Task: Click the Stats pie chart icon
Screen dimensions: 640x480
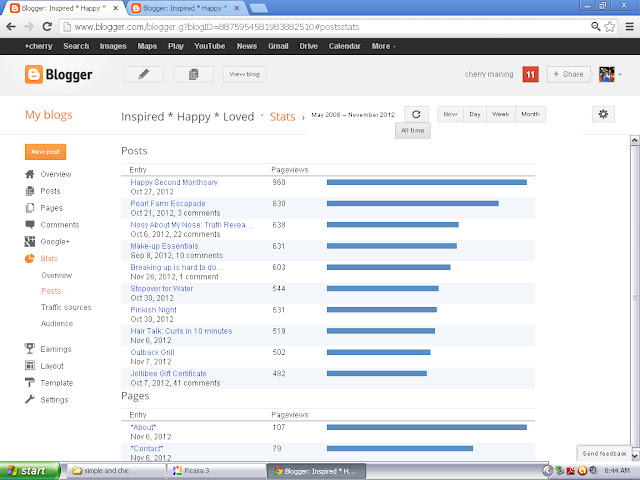Action: click(x=30, y=258)
